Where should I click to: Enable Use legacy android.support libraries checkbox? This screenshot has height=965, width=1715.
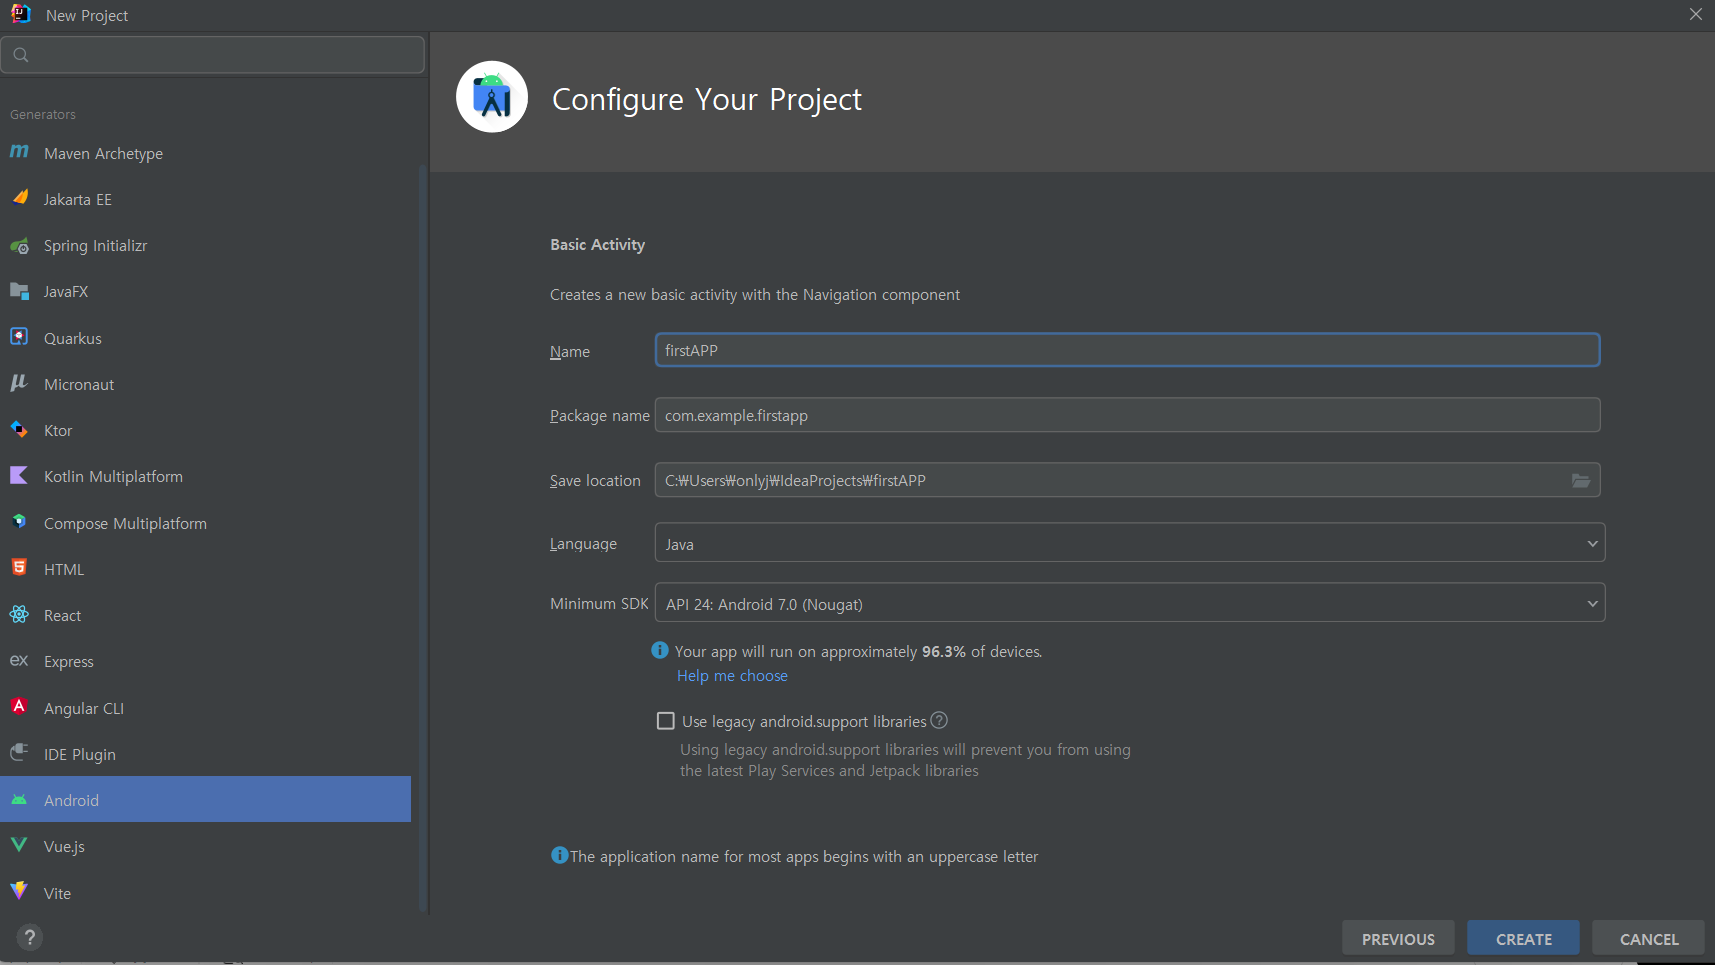tap(666, 720)
